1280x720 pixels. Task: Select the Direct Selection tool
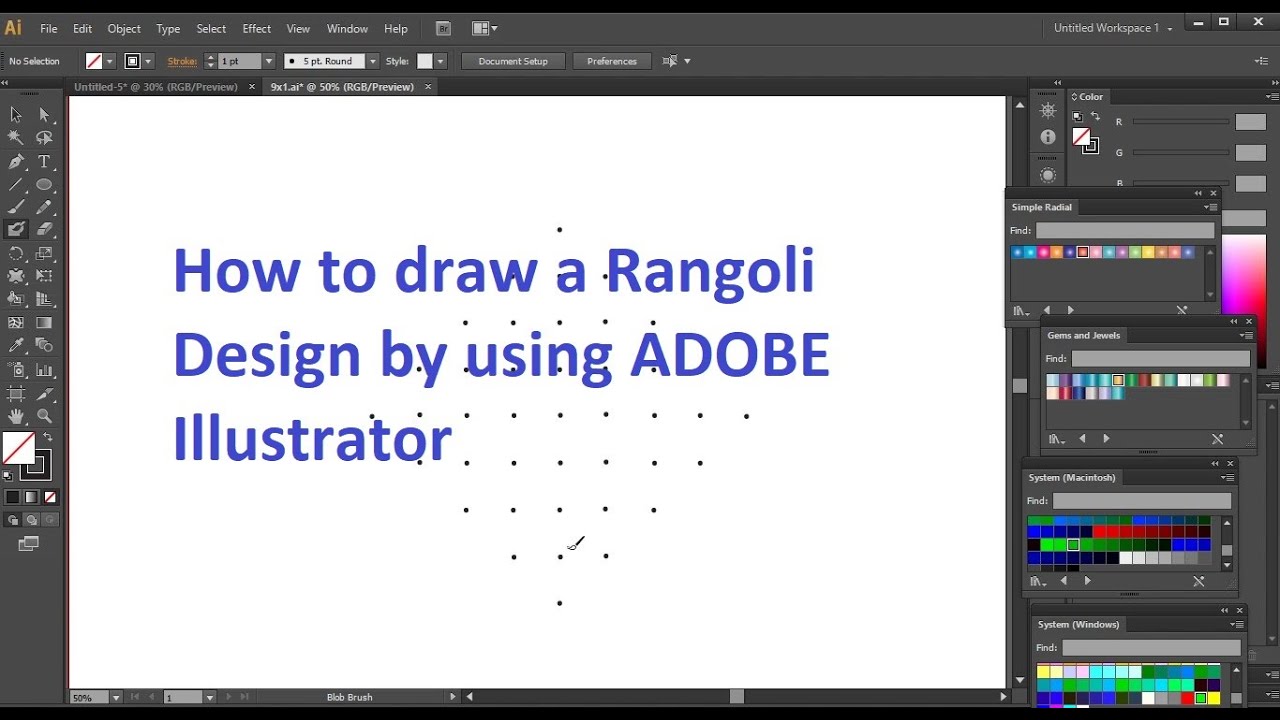[x=44, y=115]
